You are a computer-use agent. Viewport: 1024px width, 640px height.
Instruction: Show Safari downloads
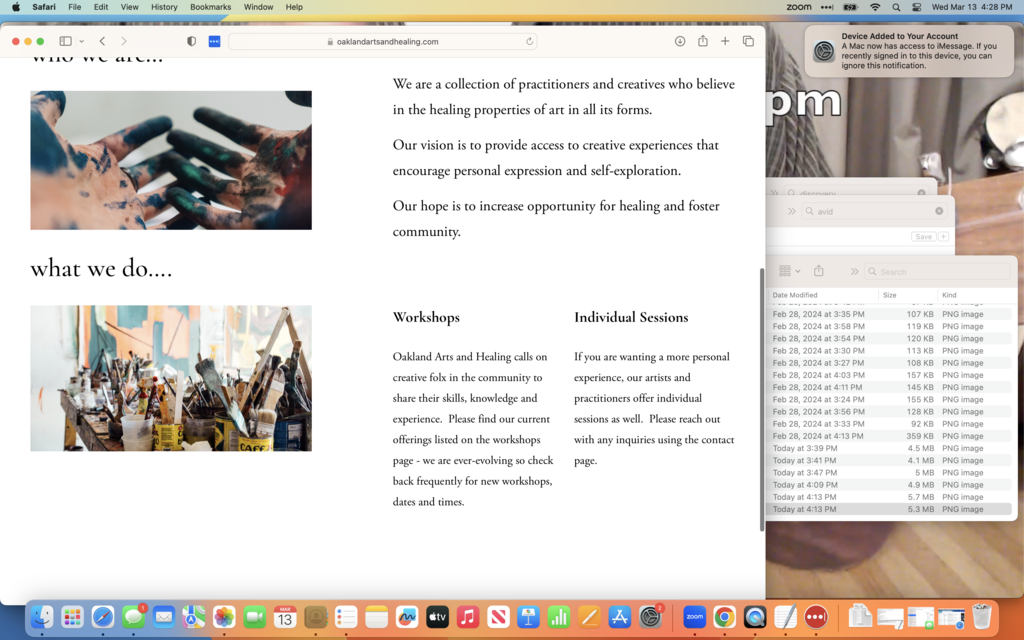[680, 41]
